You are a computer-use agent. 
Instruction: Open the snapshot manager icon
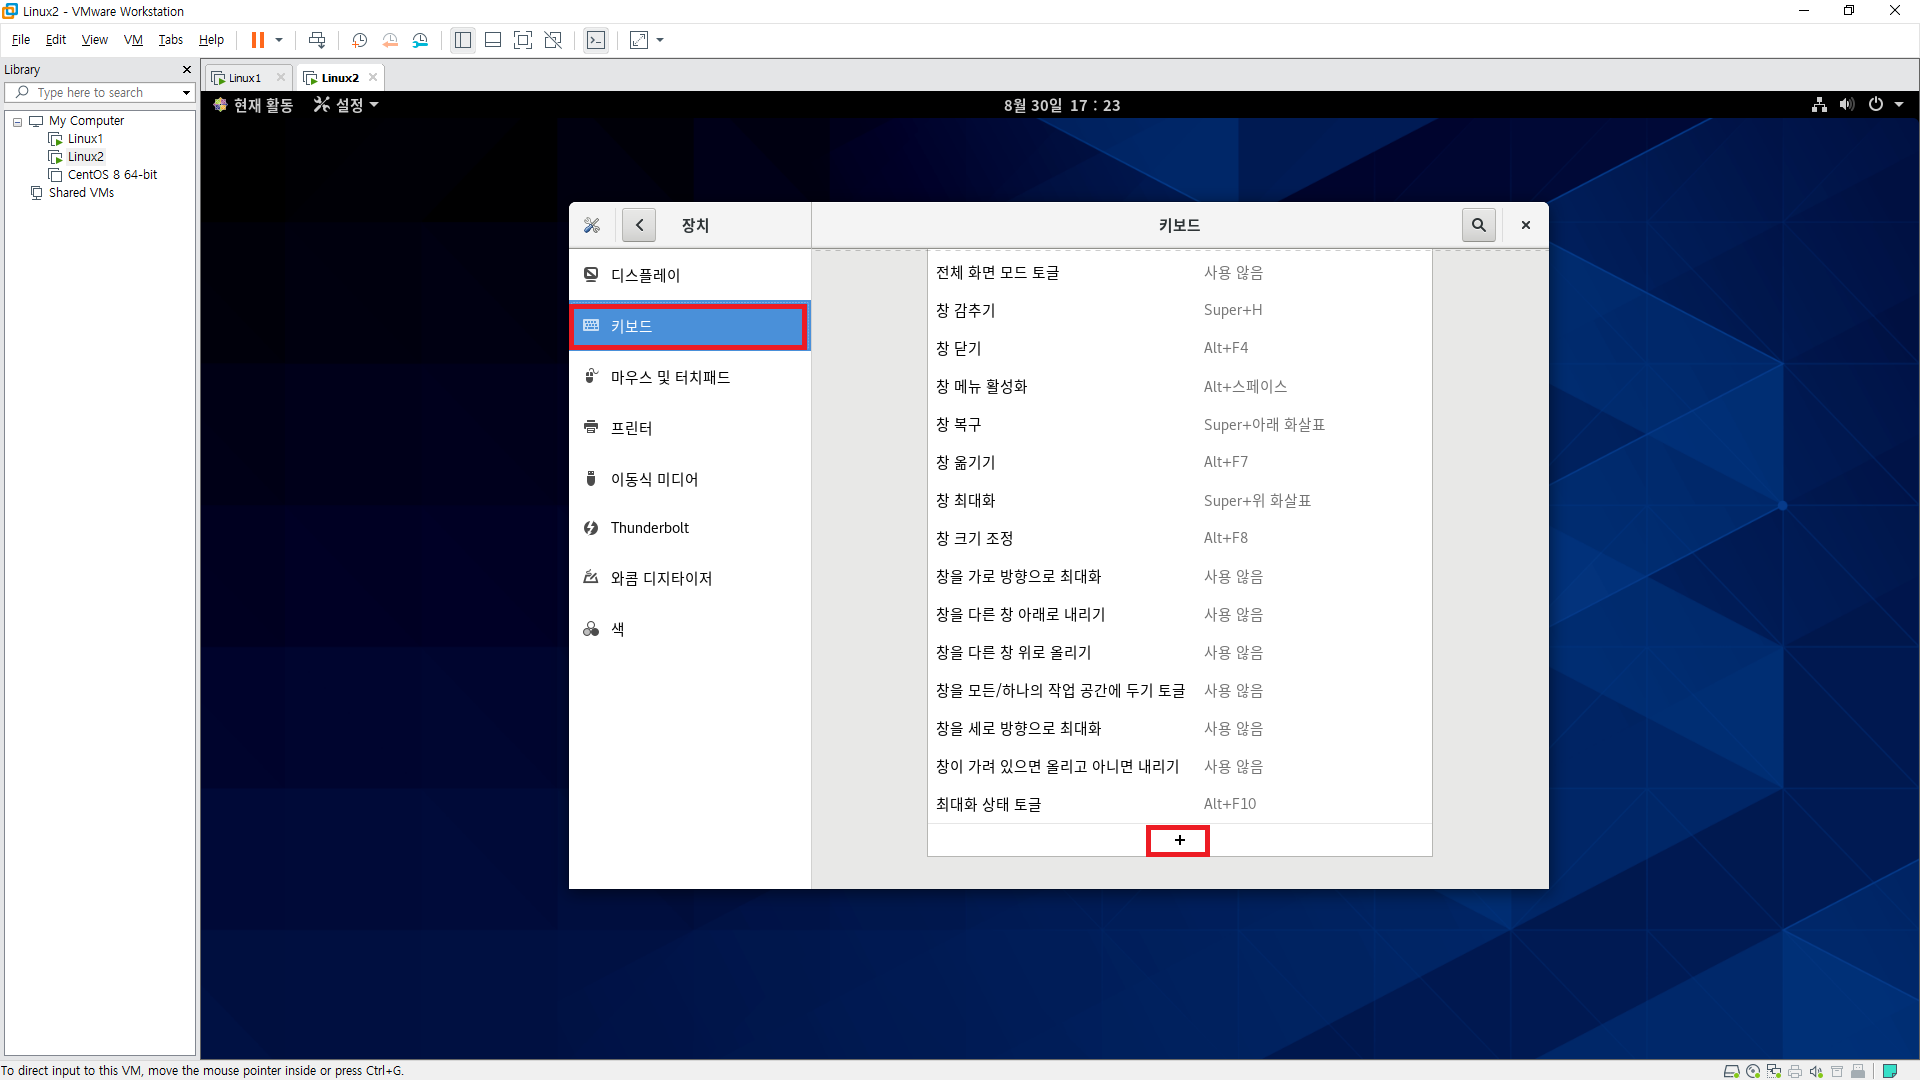point(421,40)
